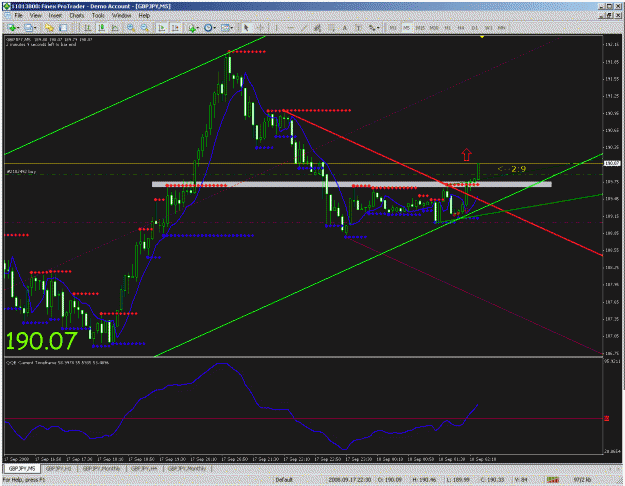Open the Insert menu
The height and width of the screenshot is (486, 625).
[x=55, y=16]
